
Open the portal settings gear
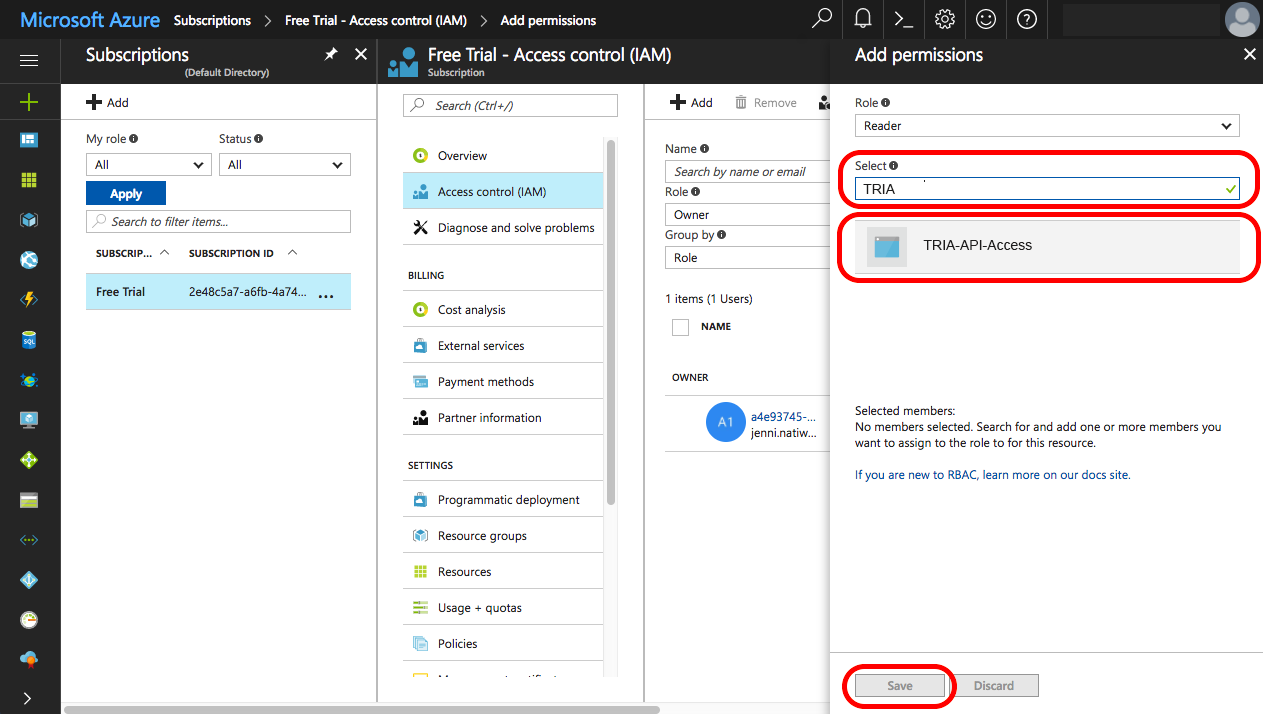point(944,19)
